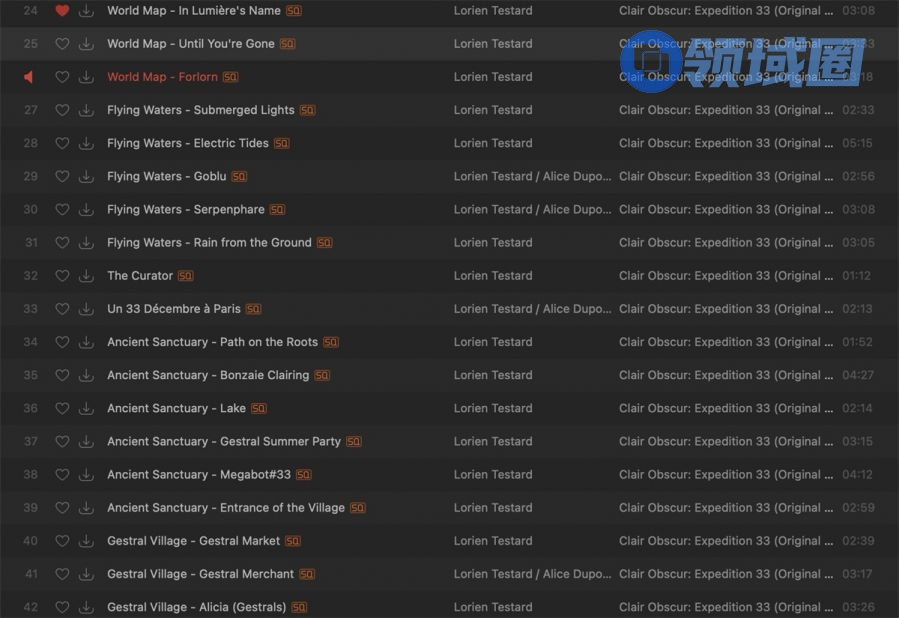Click download icon for Ancient Sanctuary - Lake
Viewport: 899px width, 618px height.
[x=87, y=408]
